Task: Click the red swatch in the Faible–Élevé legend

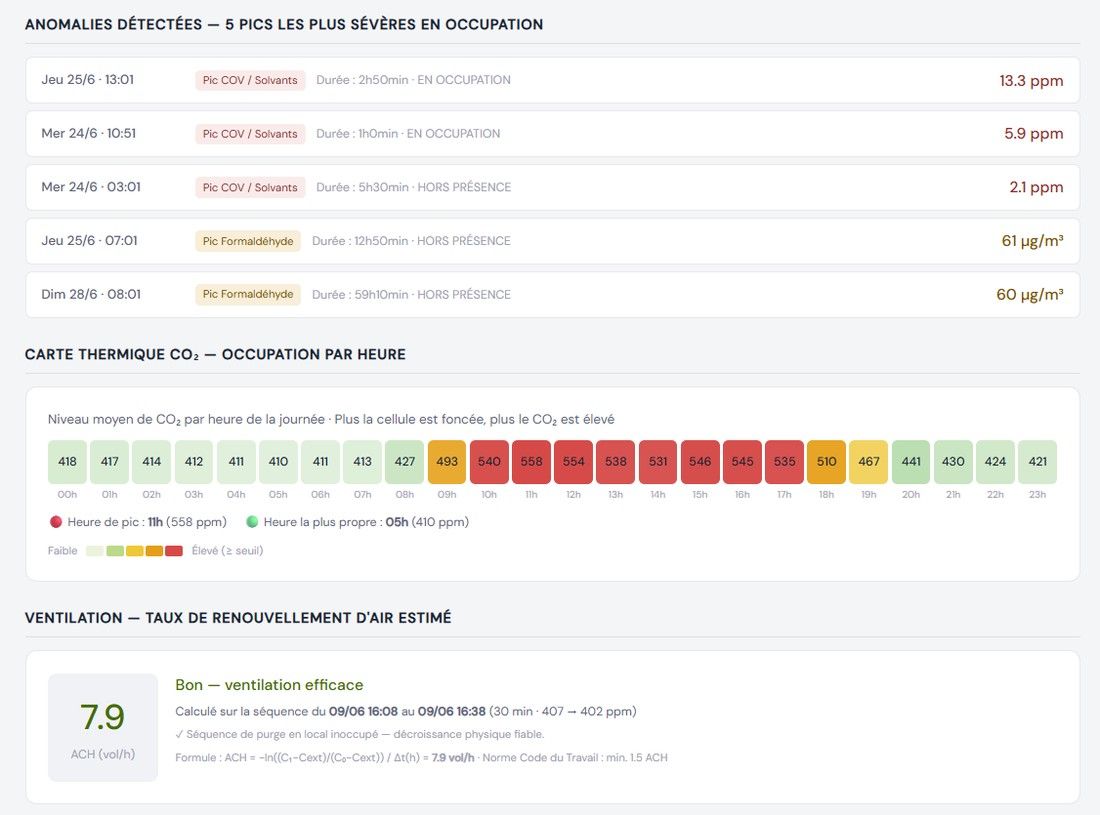Action: 174,551
